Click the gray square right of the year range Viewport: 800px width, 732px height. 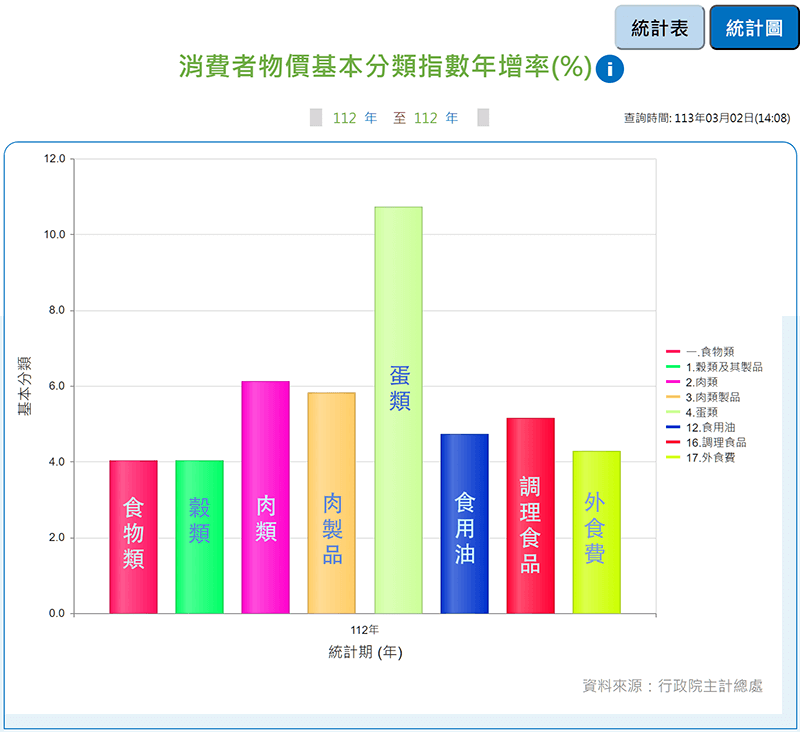pyautogui.click(x=483, y=118)
